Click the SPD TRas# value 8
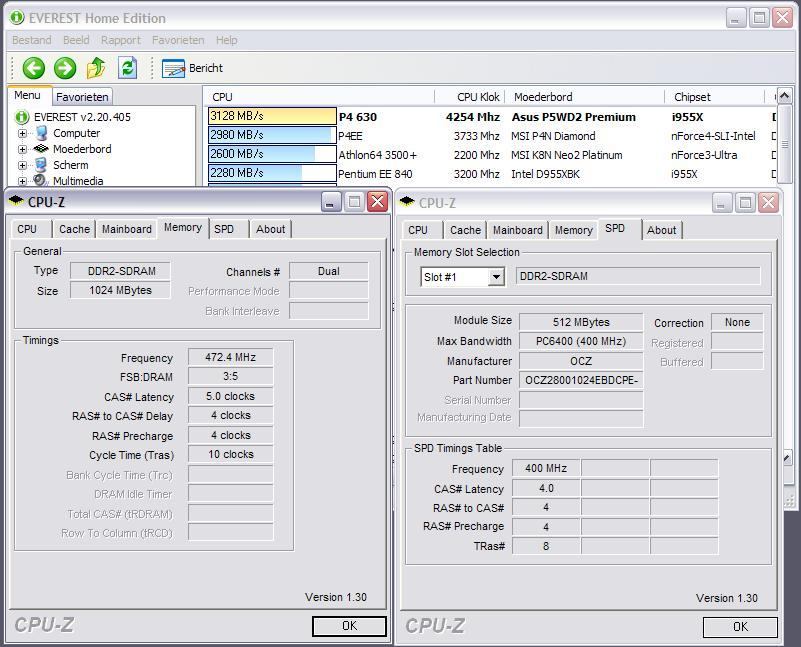This screenshot has height=647, width=801. [x=546, y=546]
